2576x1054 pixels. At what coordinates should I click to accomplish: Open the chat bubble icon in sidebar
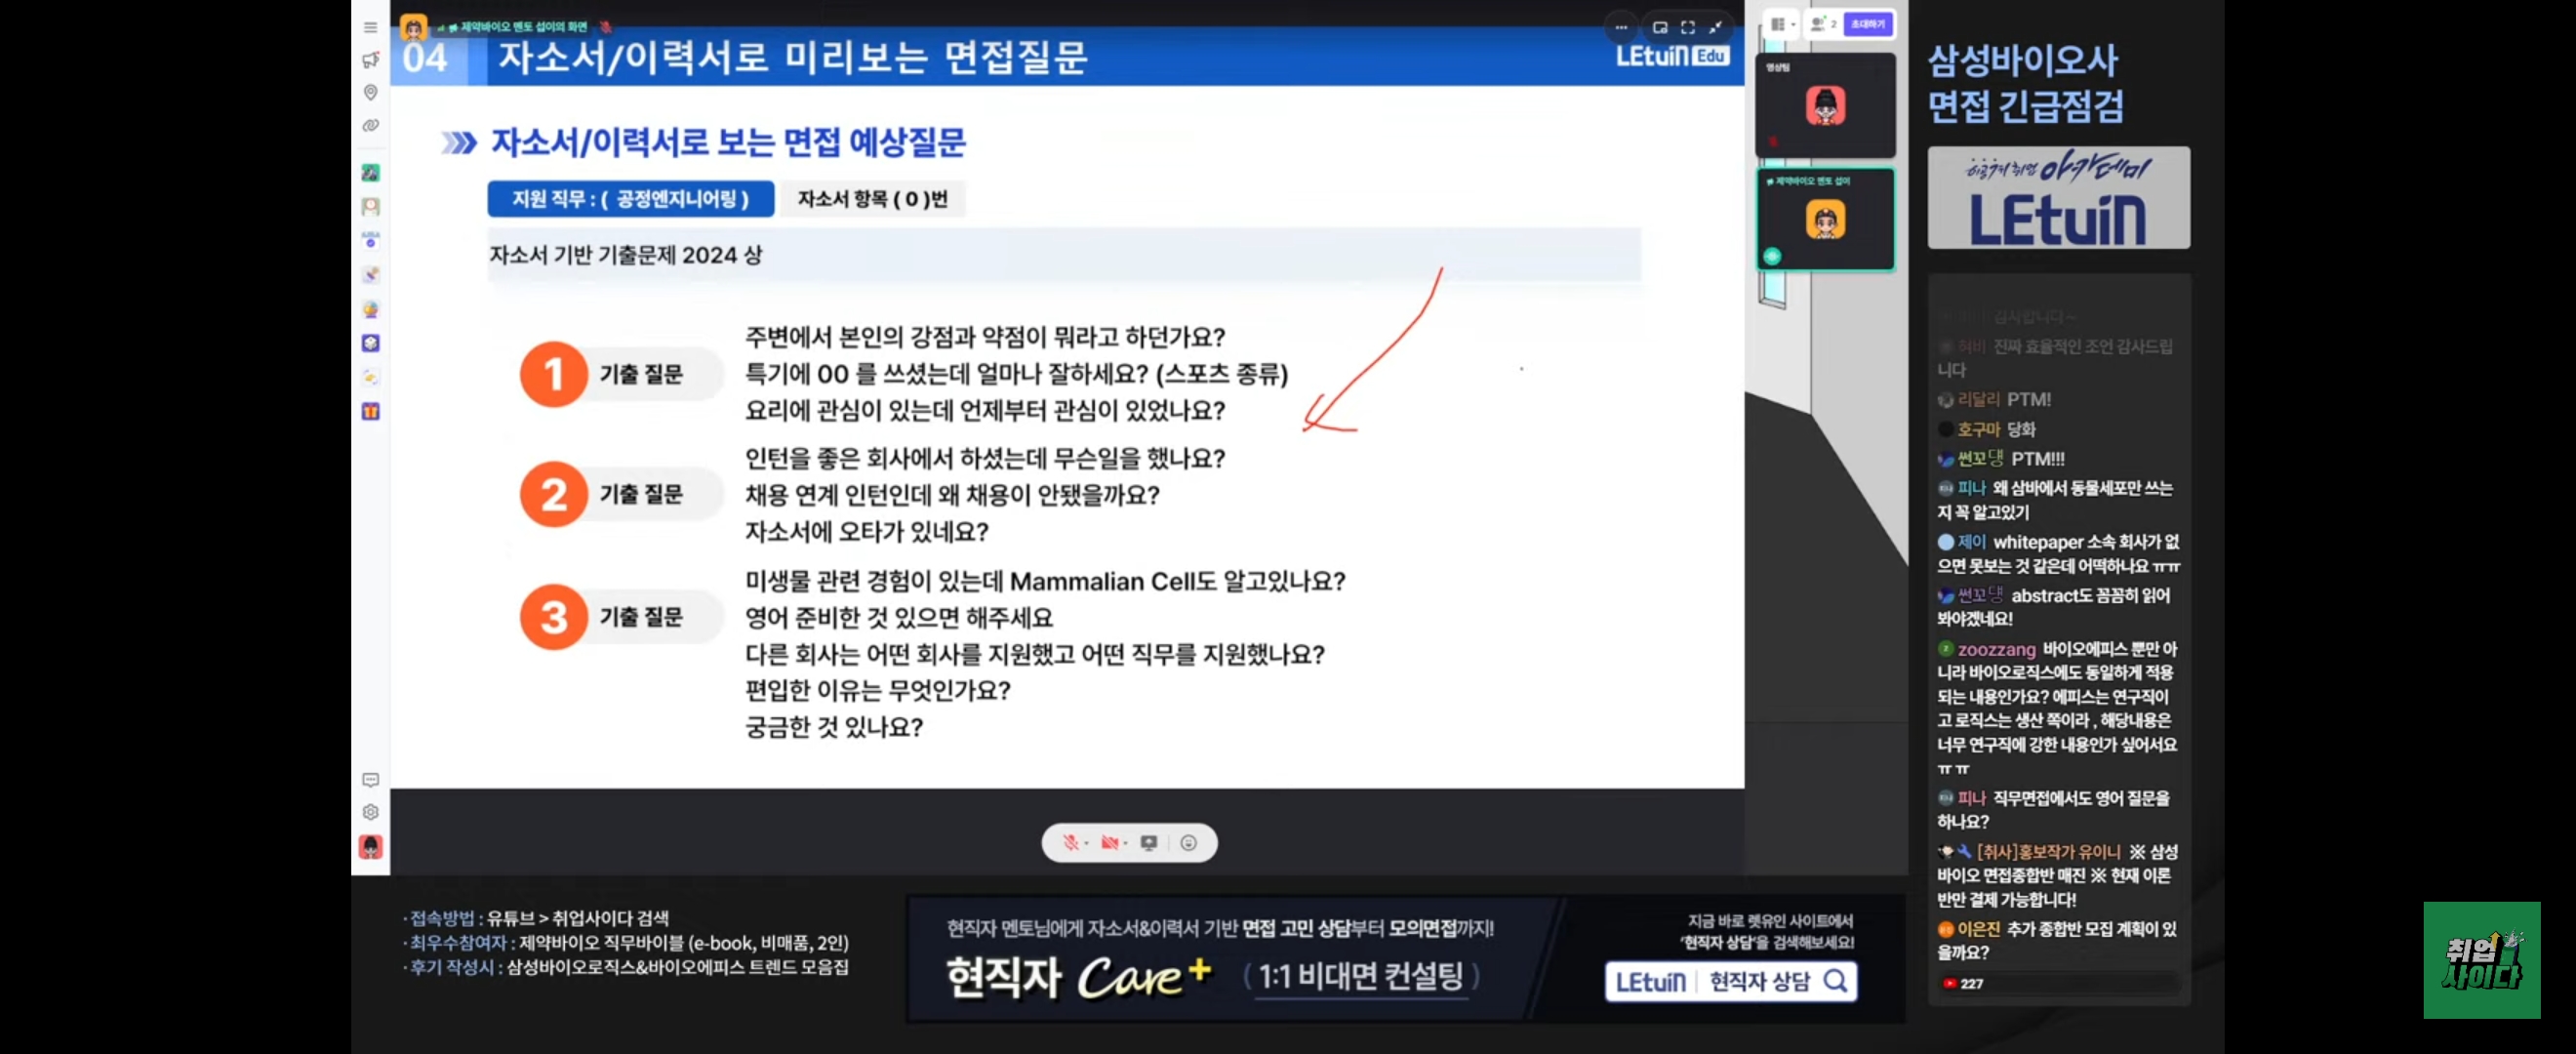point(370,780)
